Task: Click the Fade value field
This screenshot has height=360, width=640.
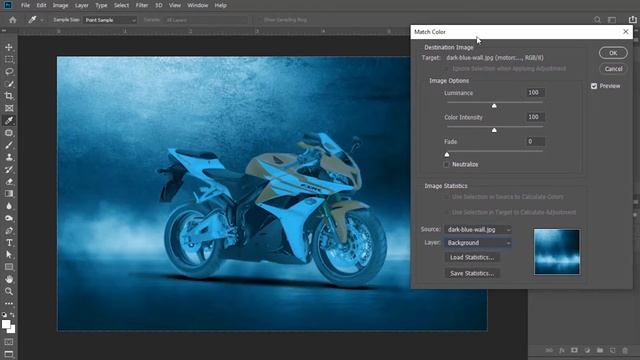Action: pyautogui.click(x=535, y=142)
